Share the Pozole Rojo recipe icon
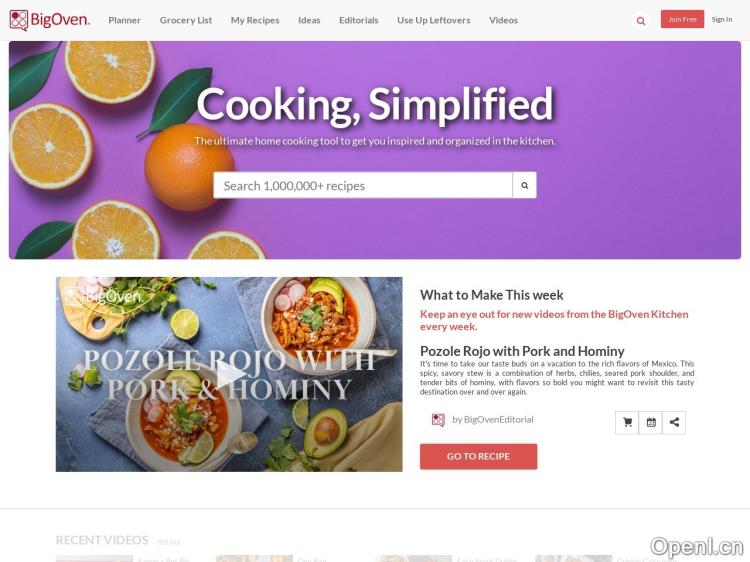Screen dimensions: 750x562 point(674,422)
